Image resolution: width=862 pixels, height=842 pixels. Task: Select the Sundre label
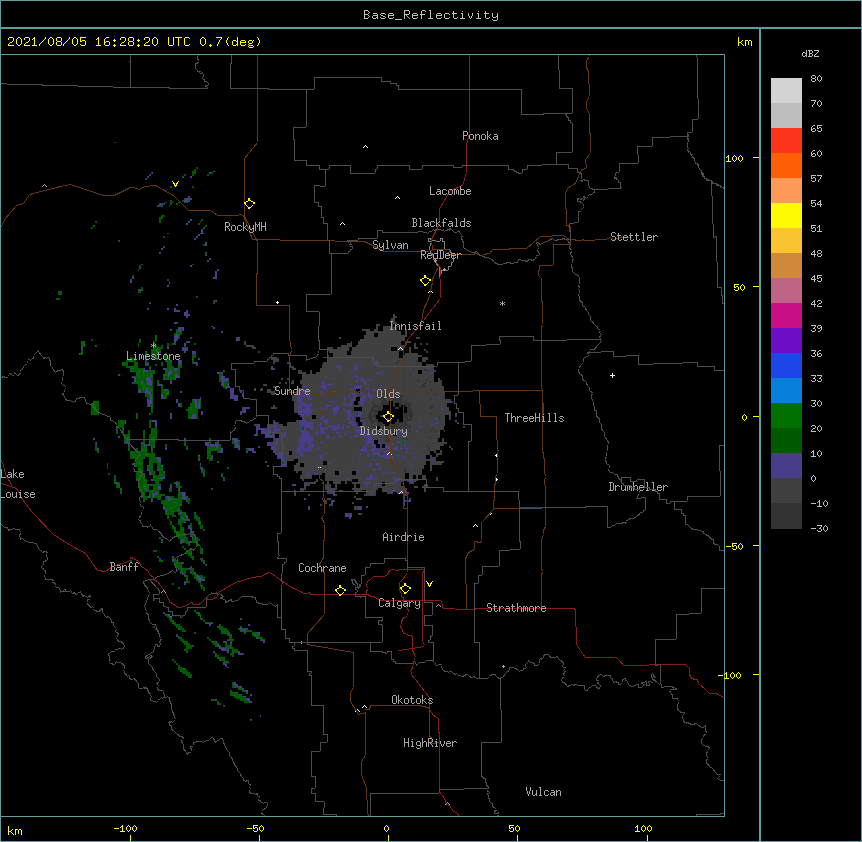(292, 391)
